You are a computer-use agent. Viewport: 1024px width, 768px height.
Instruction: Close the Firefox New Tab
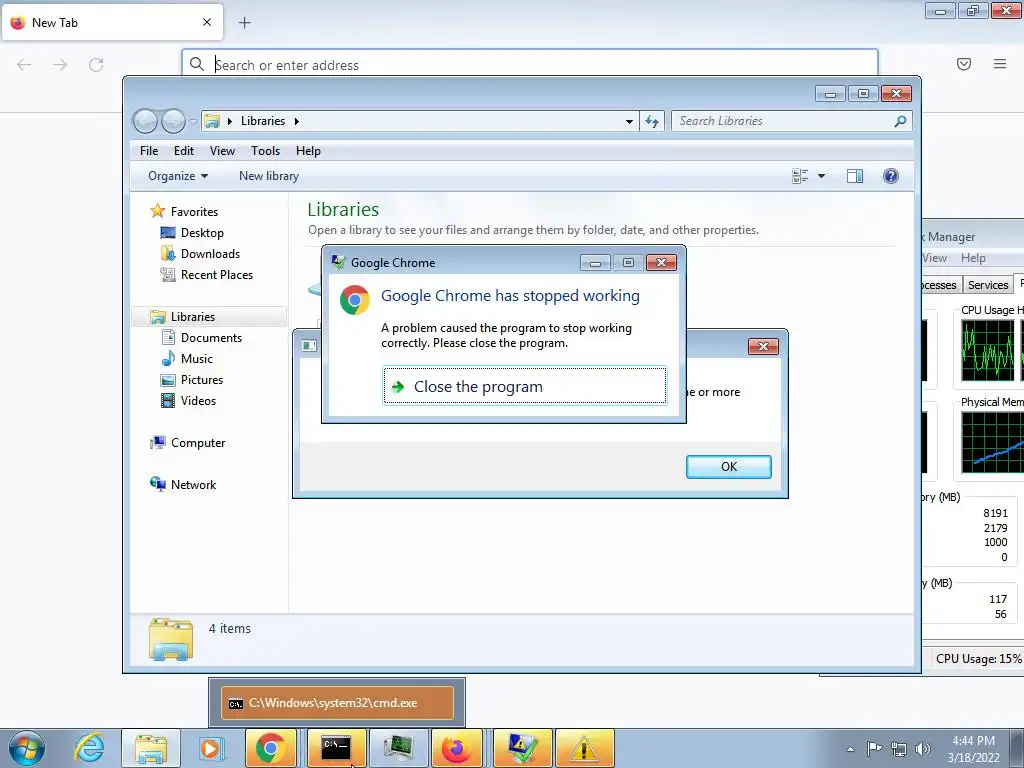click(x=207, y=22)
